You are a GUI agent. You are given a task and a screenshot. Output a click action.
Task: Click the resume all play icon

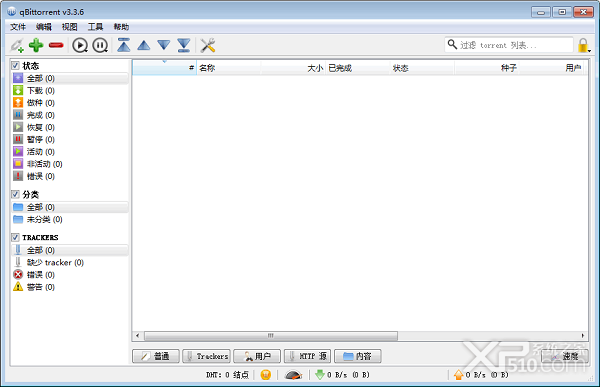(x=80, y=45)
